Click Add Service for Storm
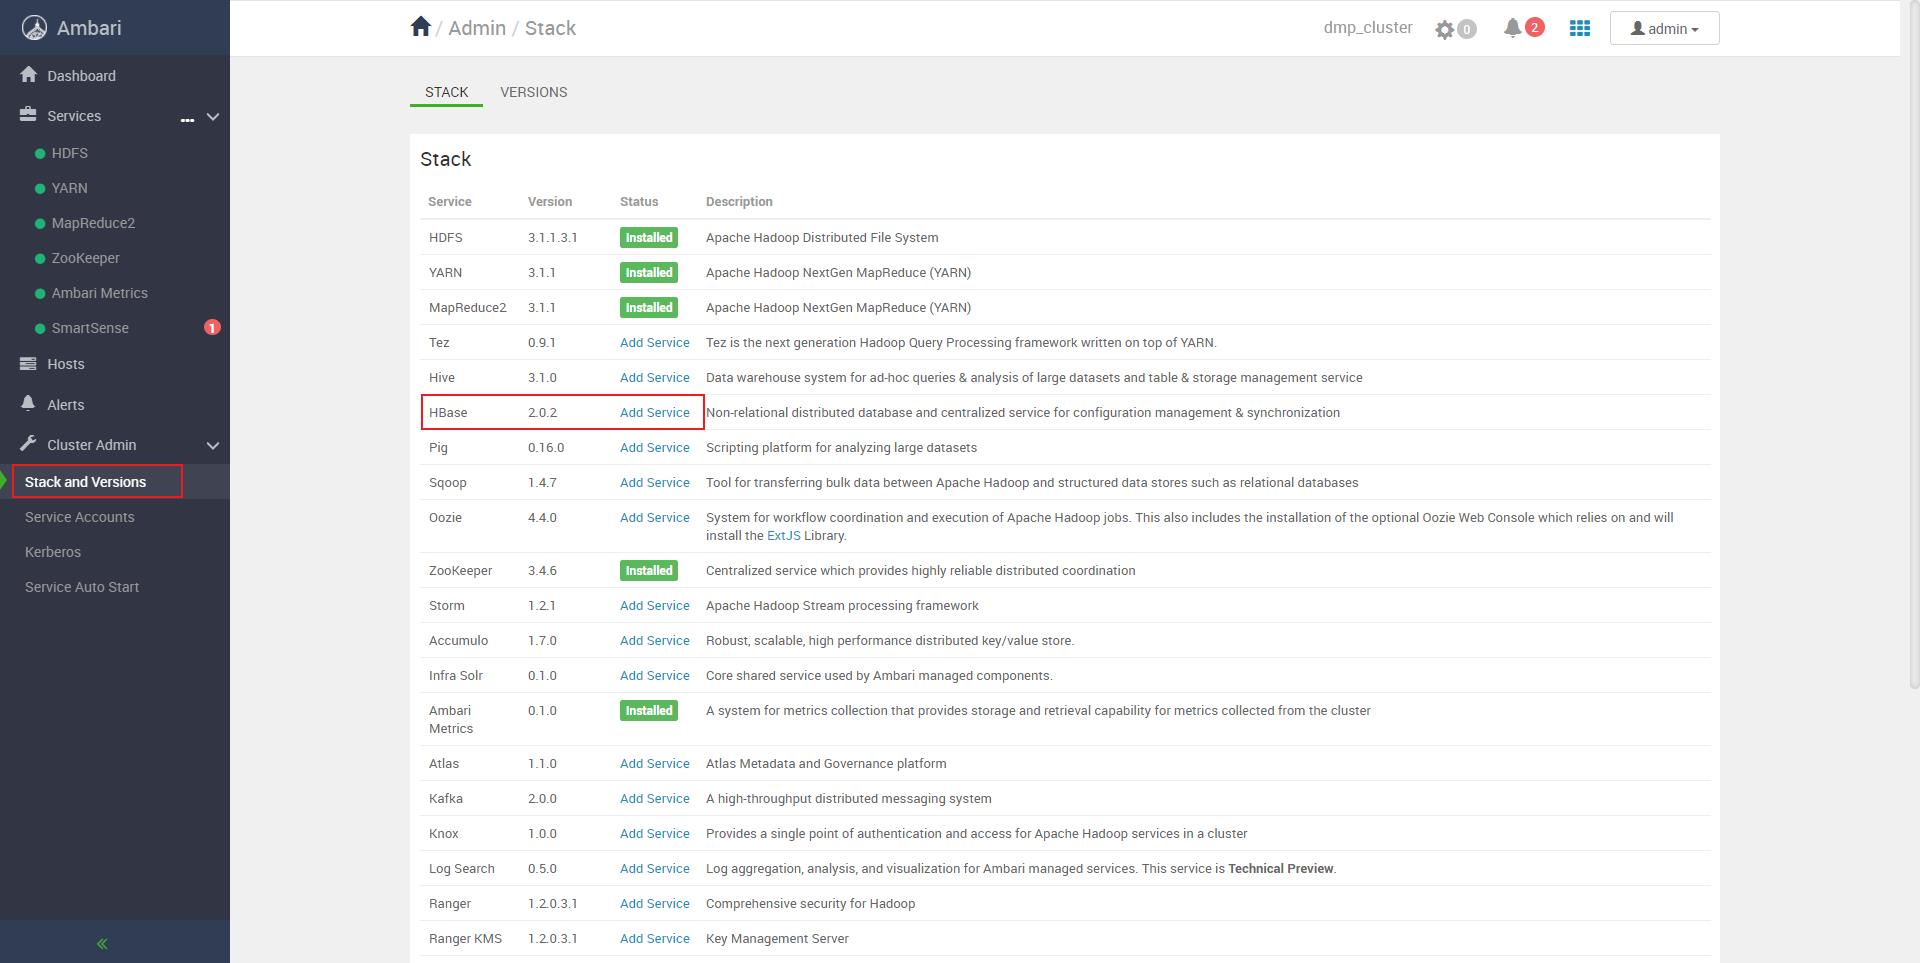The width and height of the screenshot is (1920, 963). (655, 605)
